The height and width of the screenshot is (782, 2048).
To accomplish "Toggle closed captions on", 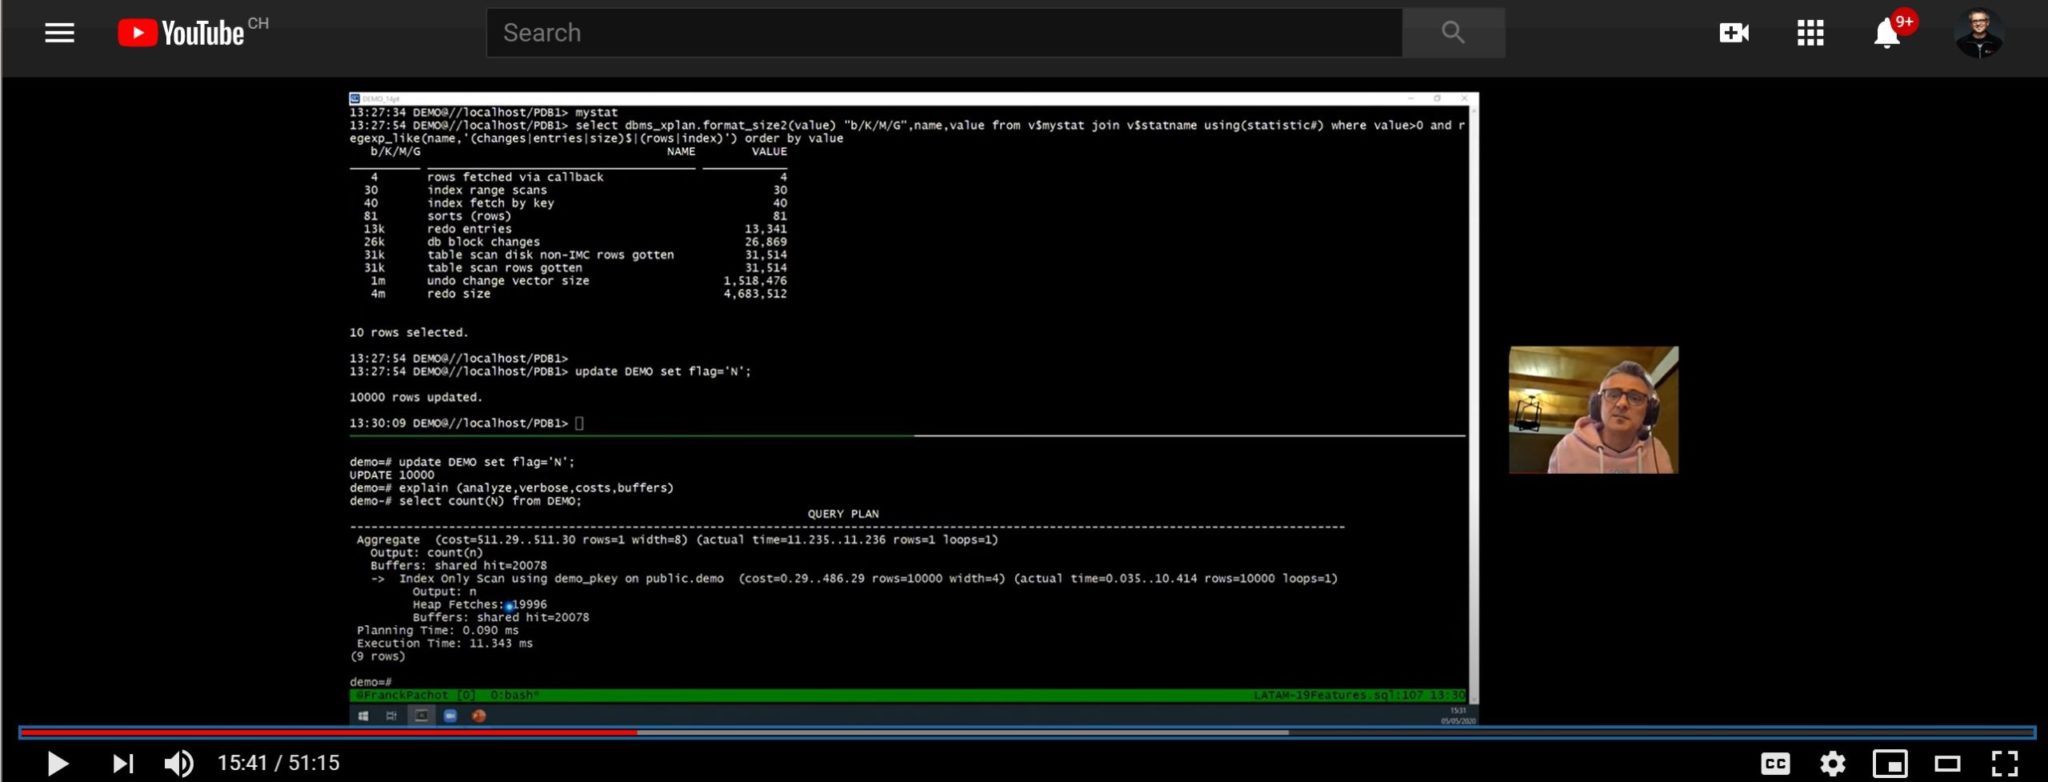I will (1775, 764).
